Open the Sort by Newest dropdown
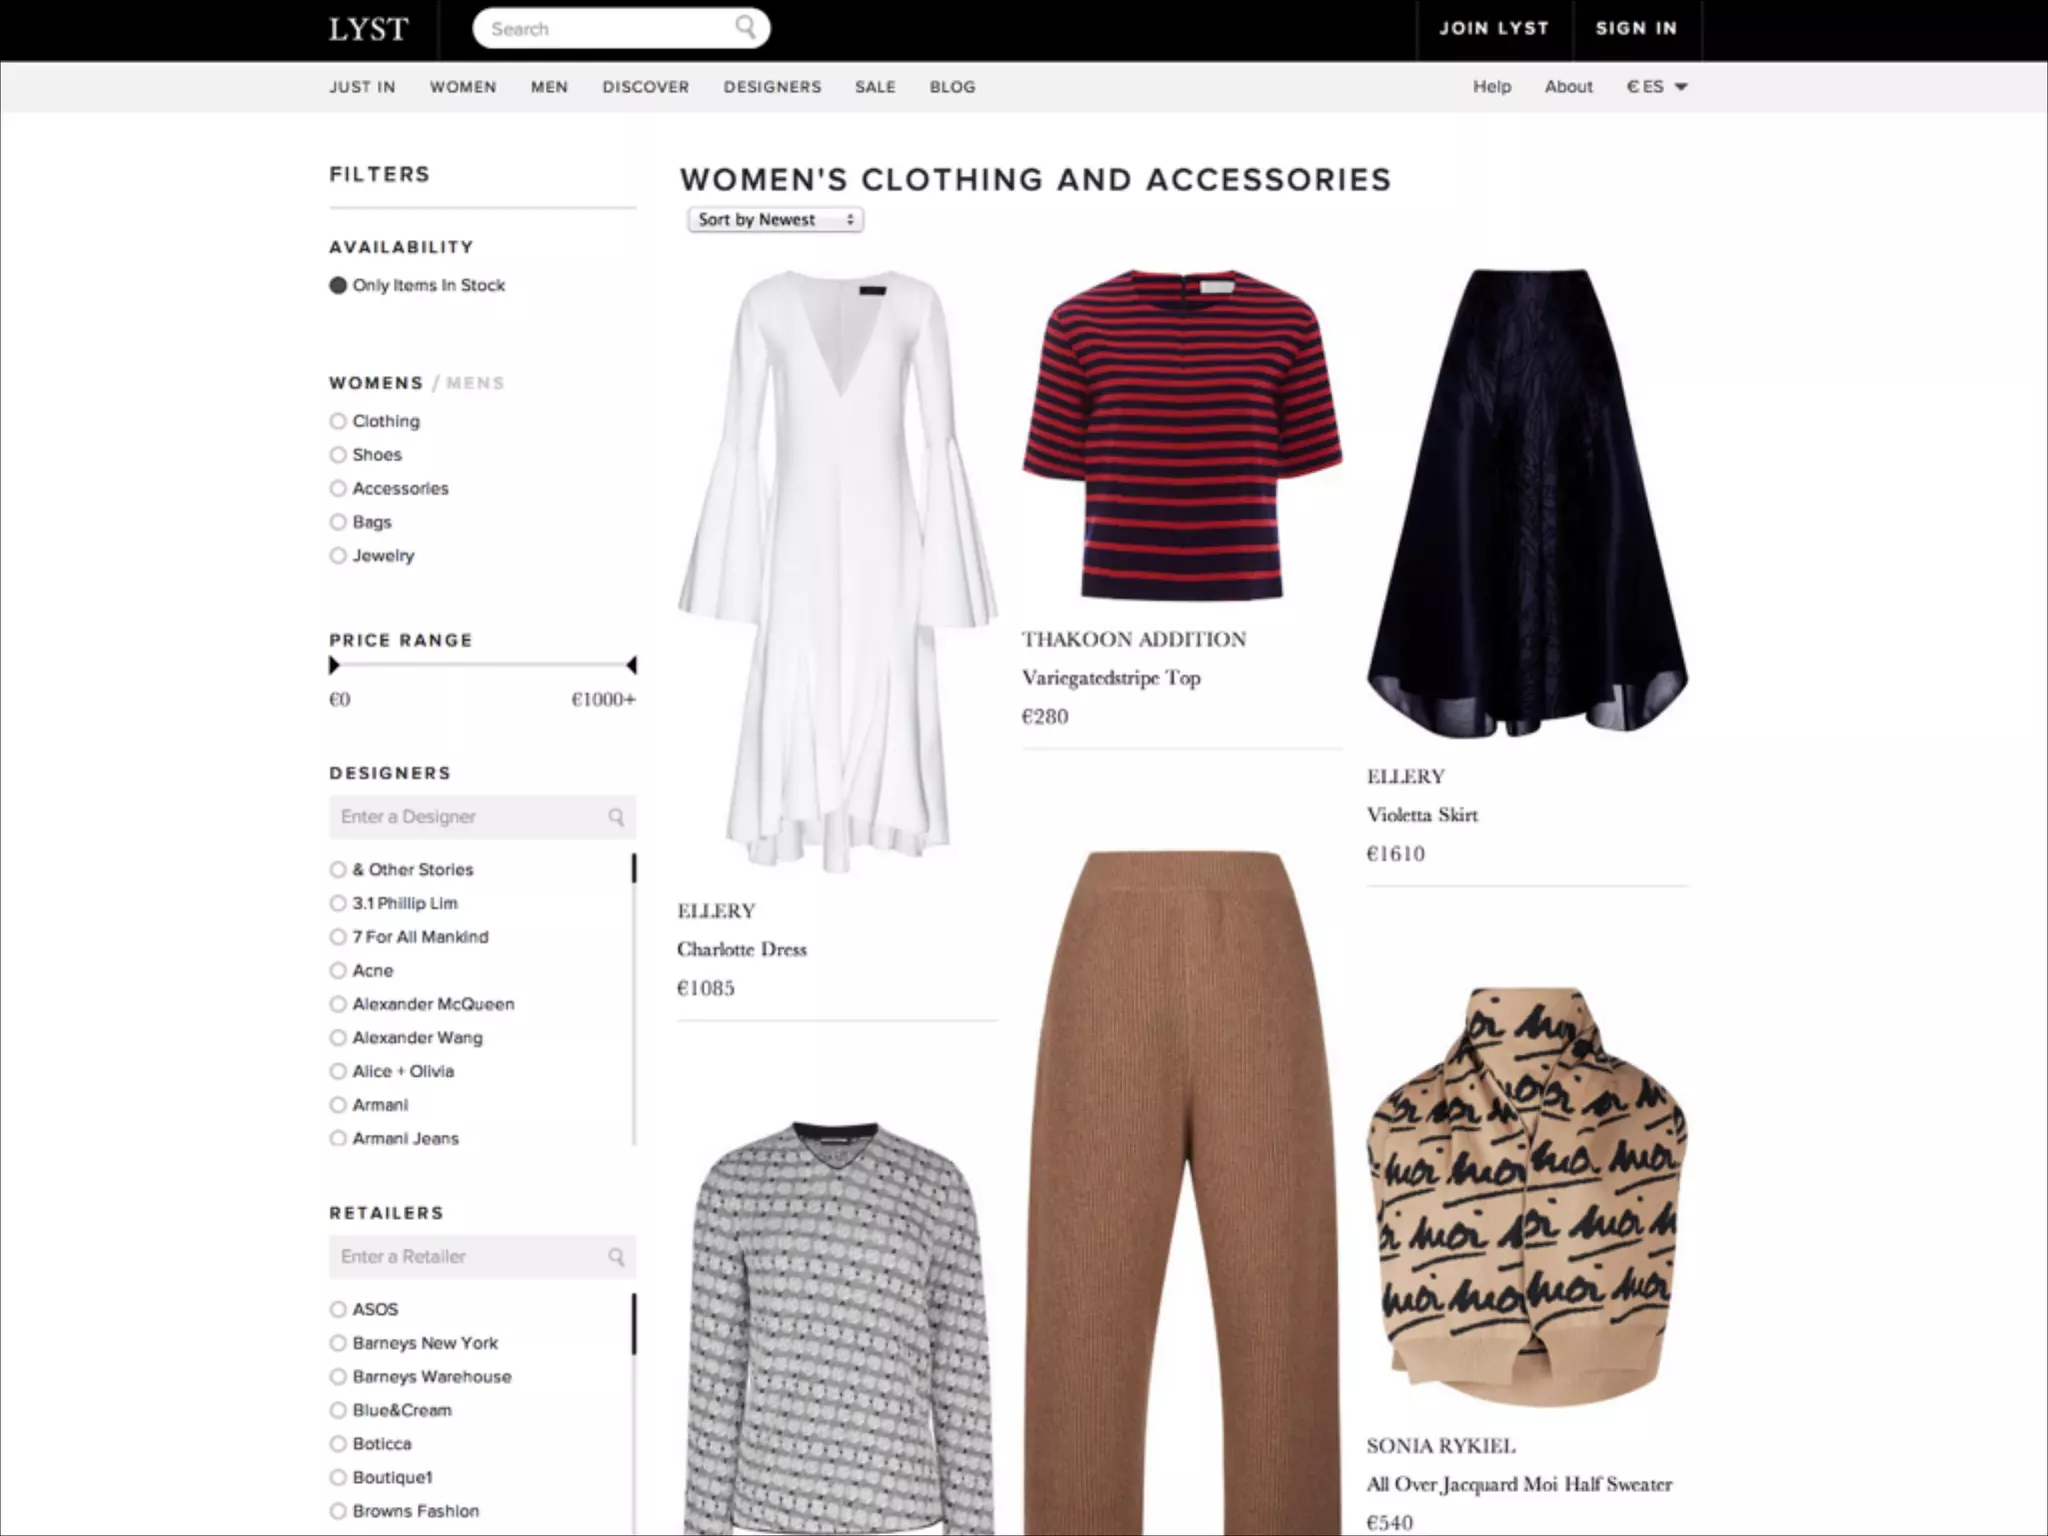This screenshot has width=2048, height=1536. pos(776,220)
